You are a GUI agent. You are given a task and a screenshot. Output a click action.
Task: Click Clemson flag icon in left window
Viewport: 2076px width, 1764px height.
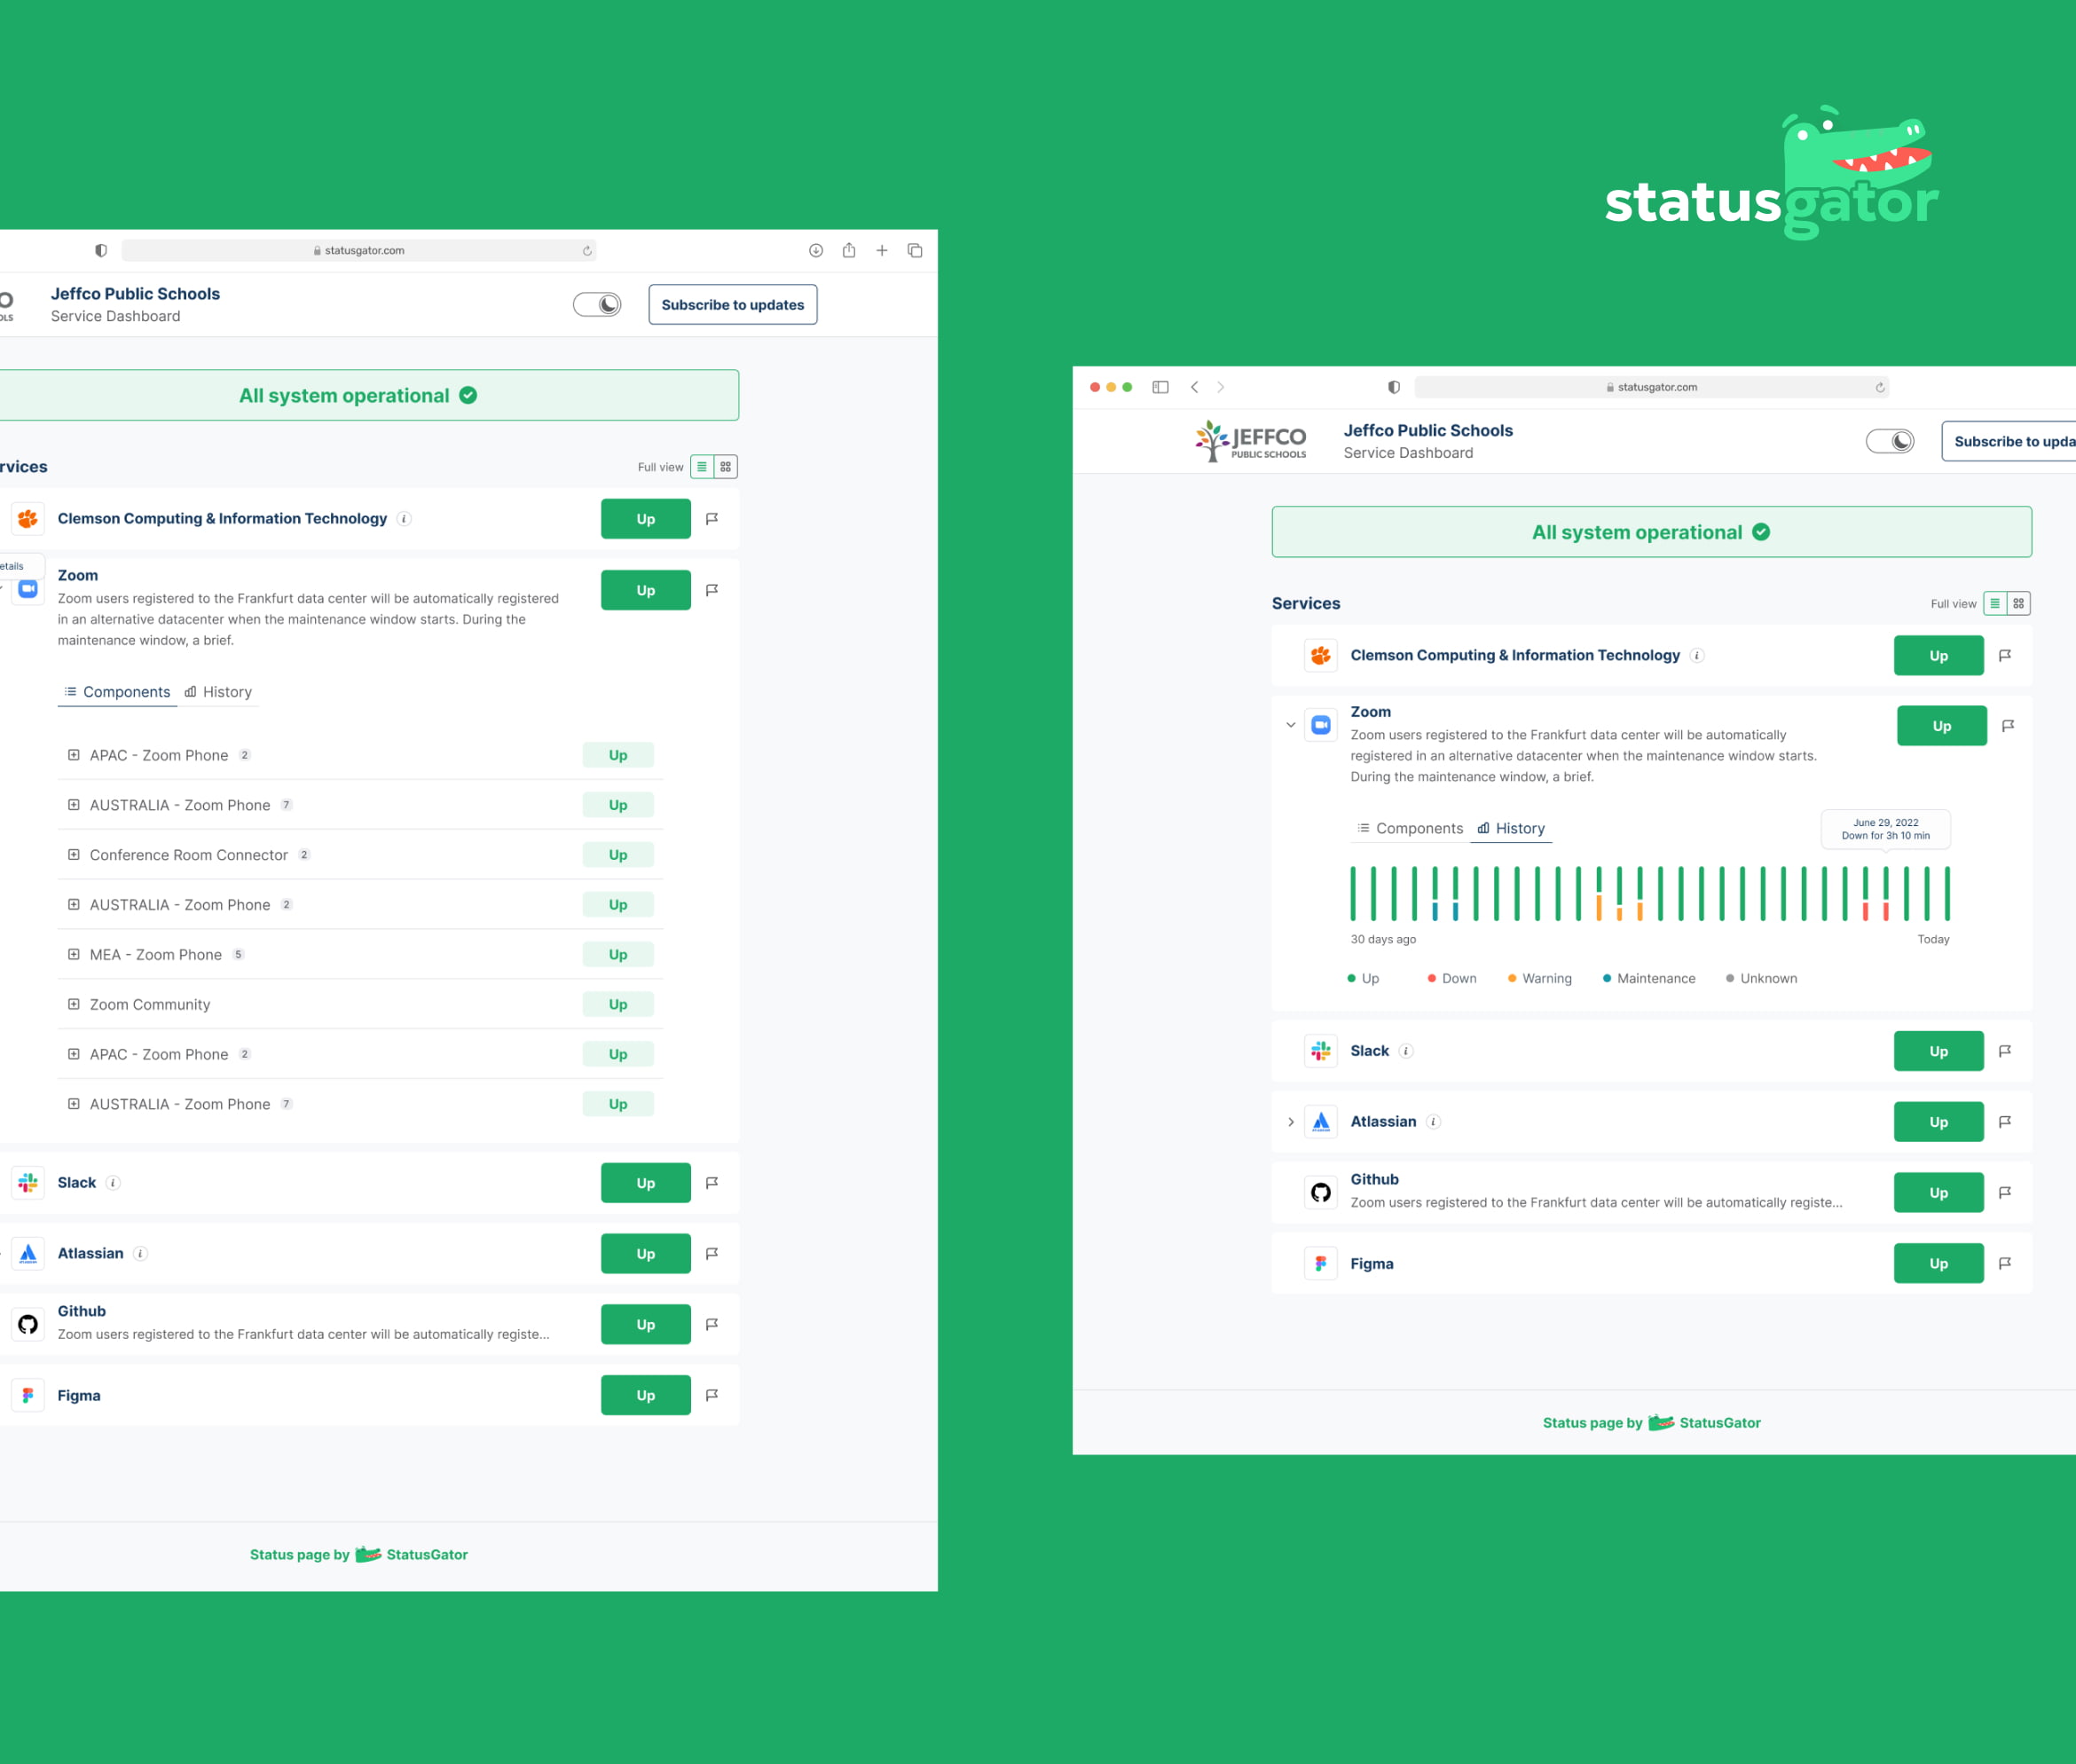712,519
